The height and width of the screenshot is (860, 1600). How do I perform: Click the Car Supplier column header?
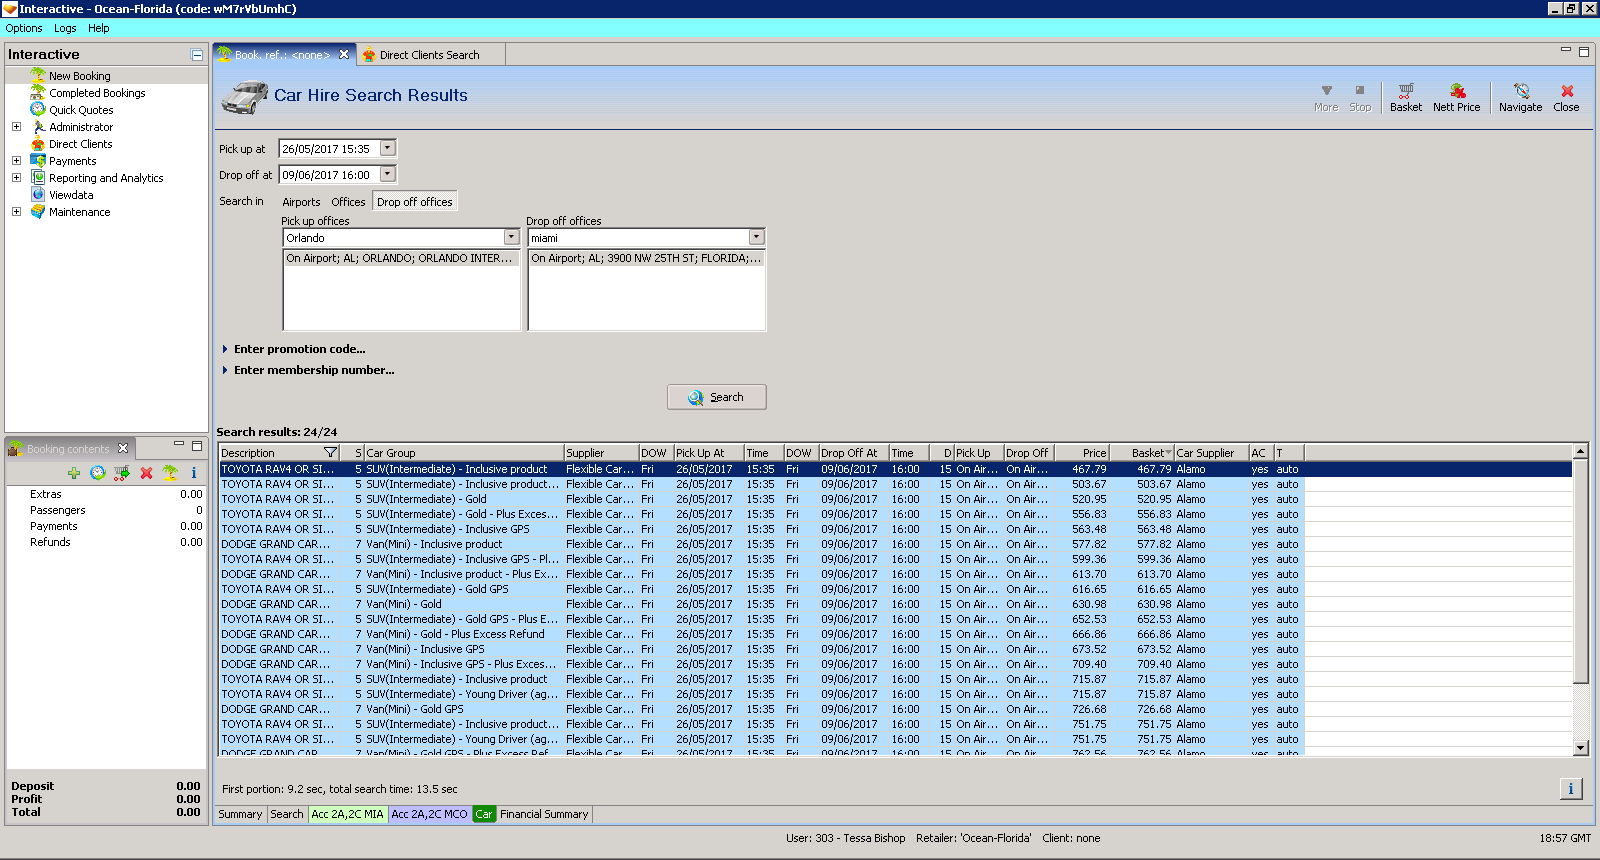point(1212,453)
